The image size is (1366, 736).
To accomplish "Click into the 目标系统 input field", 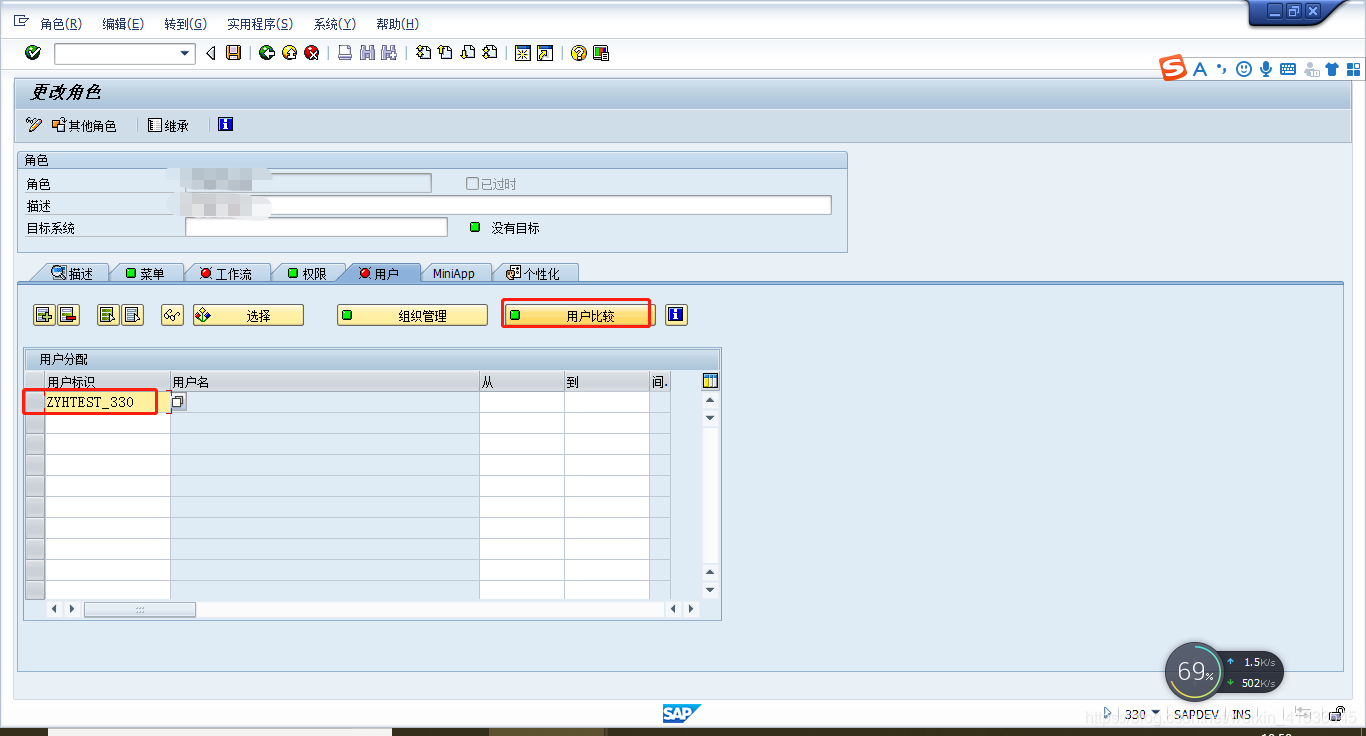I will [316, 227].
